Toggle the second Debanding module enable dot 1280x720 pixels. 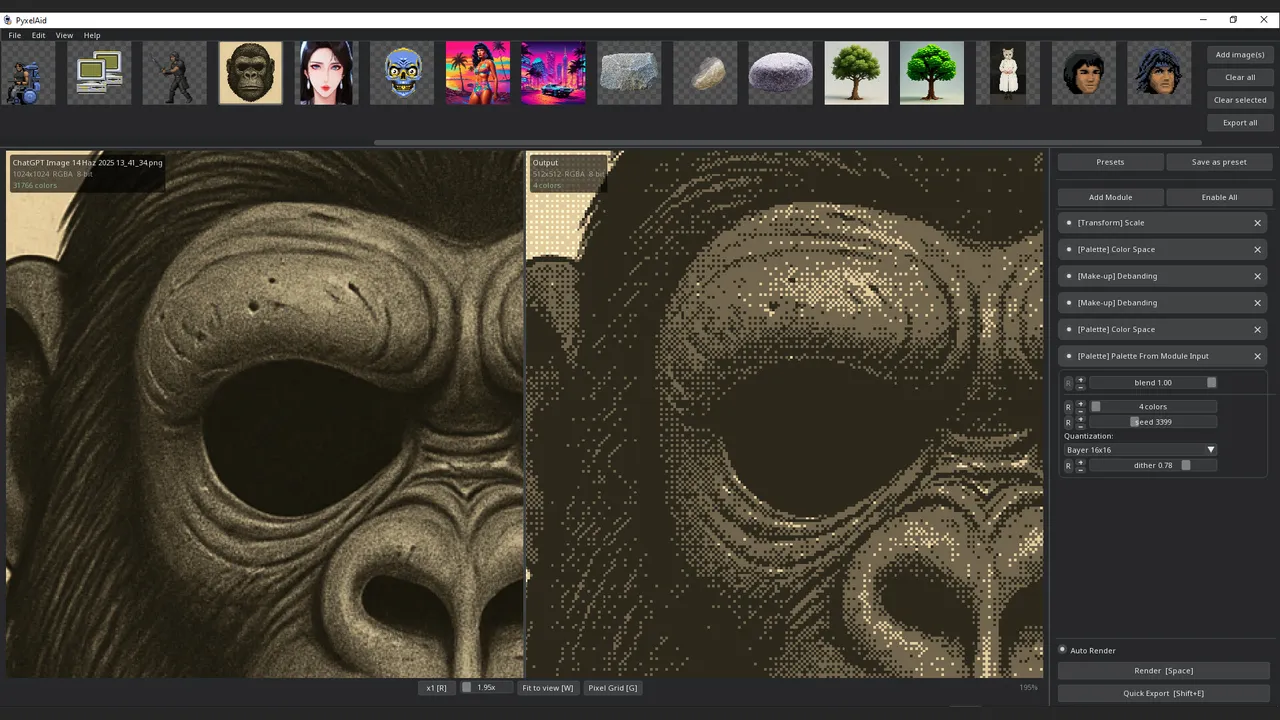[1069, 303]
